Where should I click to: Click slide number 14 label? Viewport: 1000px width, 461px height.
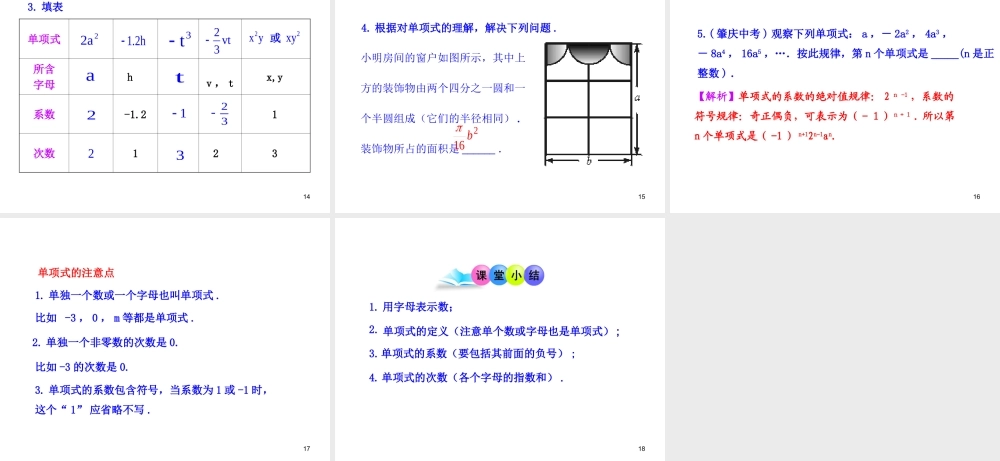[307, 196]
